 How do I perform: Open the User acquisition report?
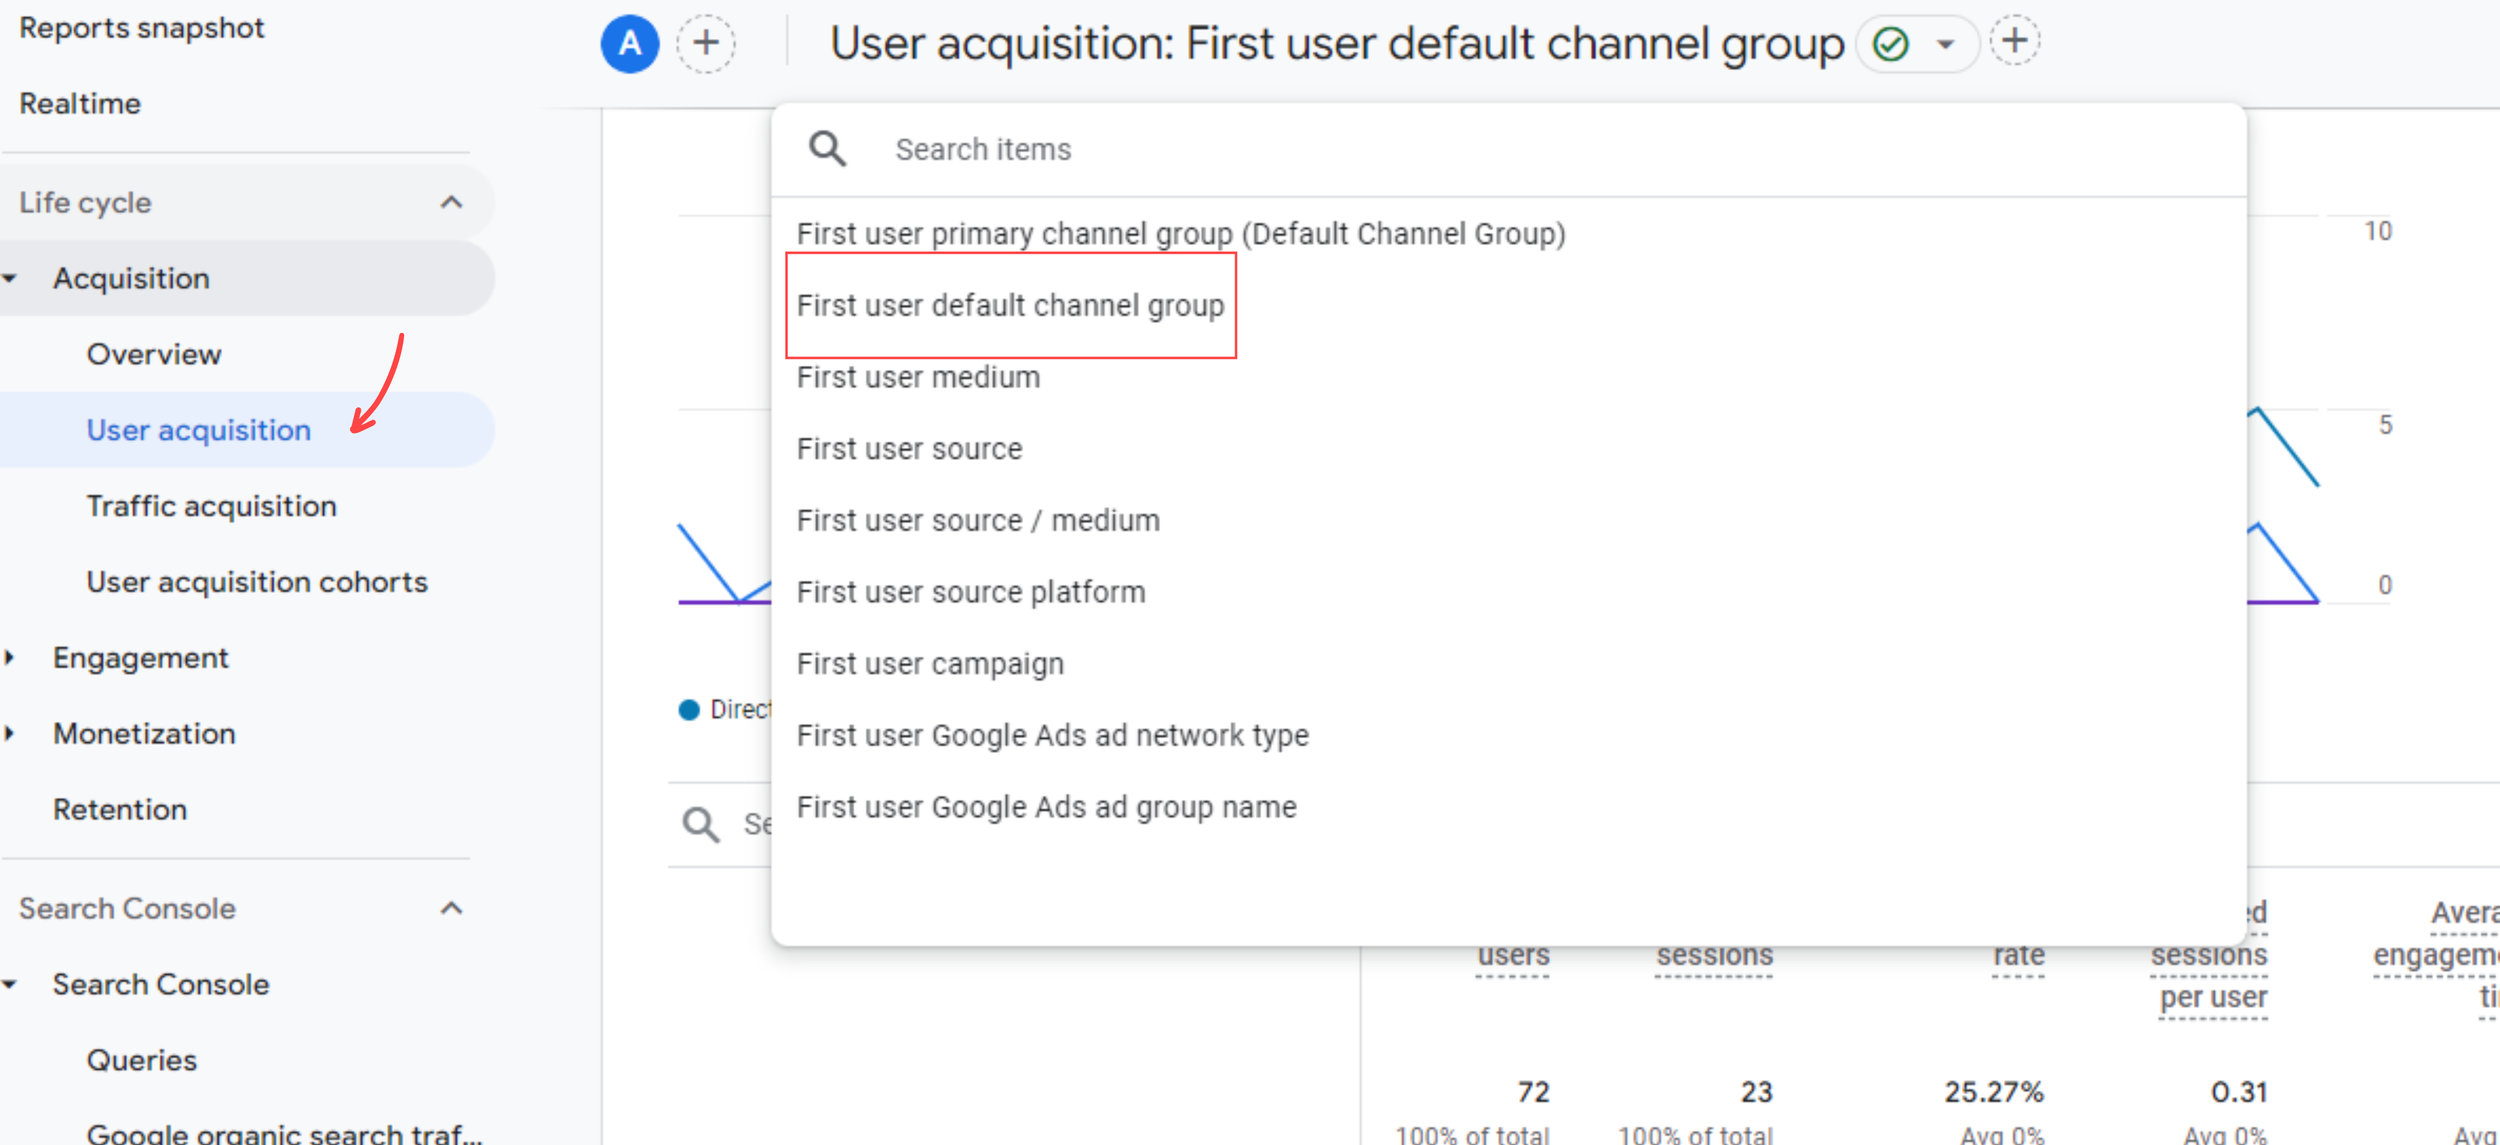pos(198,430)
